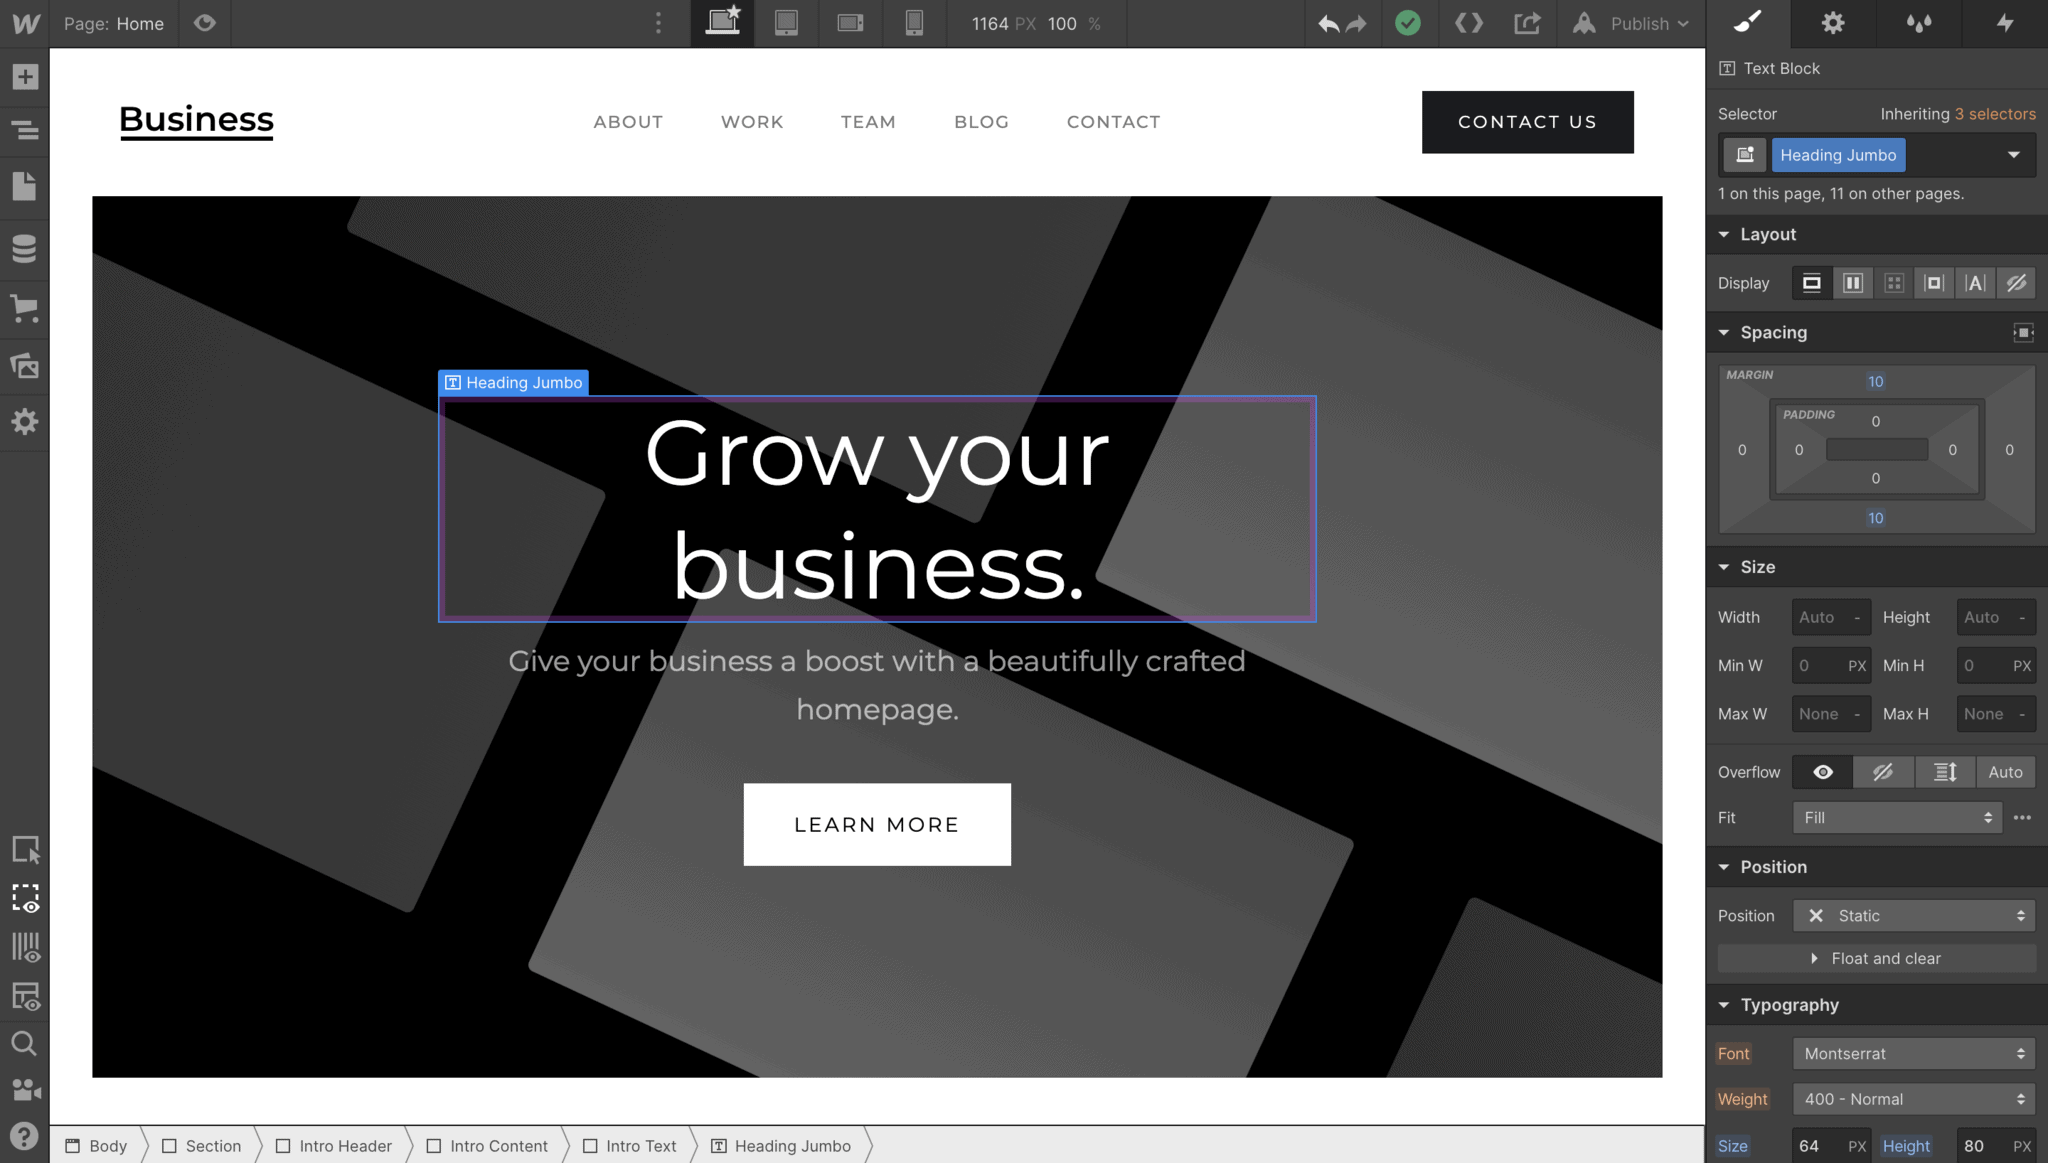Open the Font dropdown showing Montserrat

pos(1913,1053)
